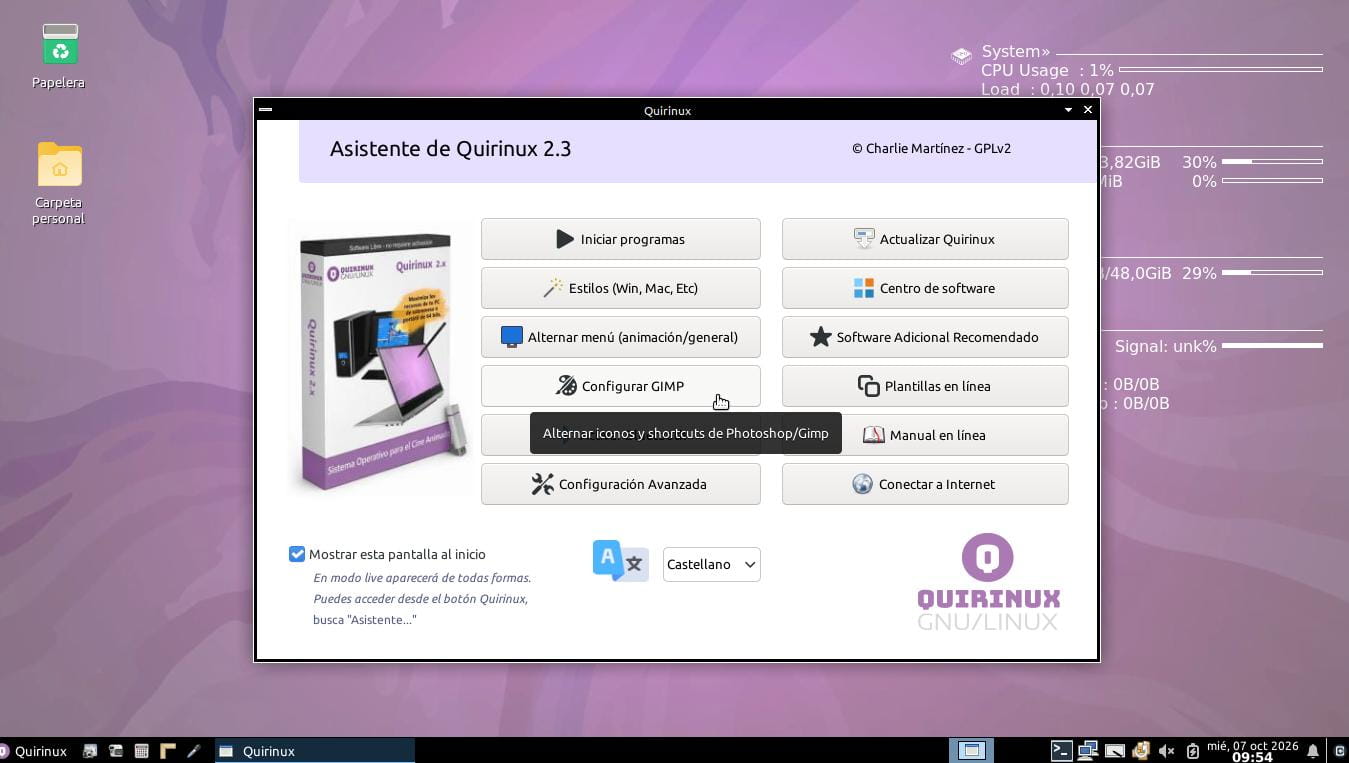Open the window menu in the title bar
Image resolution: width=1349 pixels, height=763 pixels.
coord(265,110)
